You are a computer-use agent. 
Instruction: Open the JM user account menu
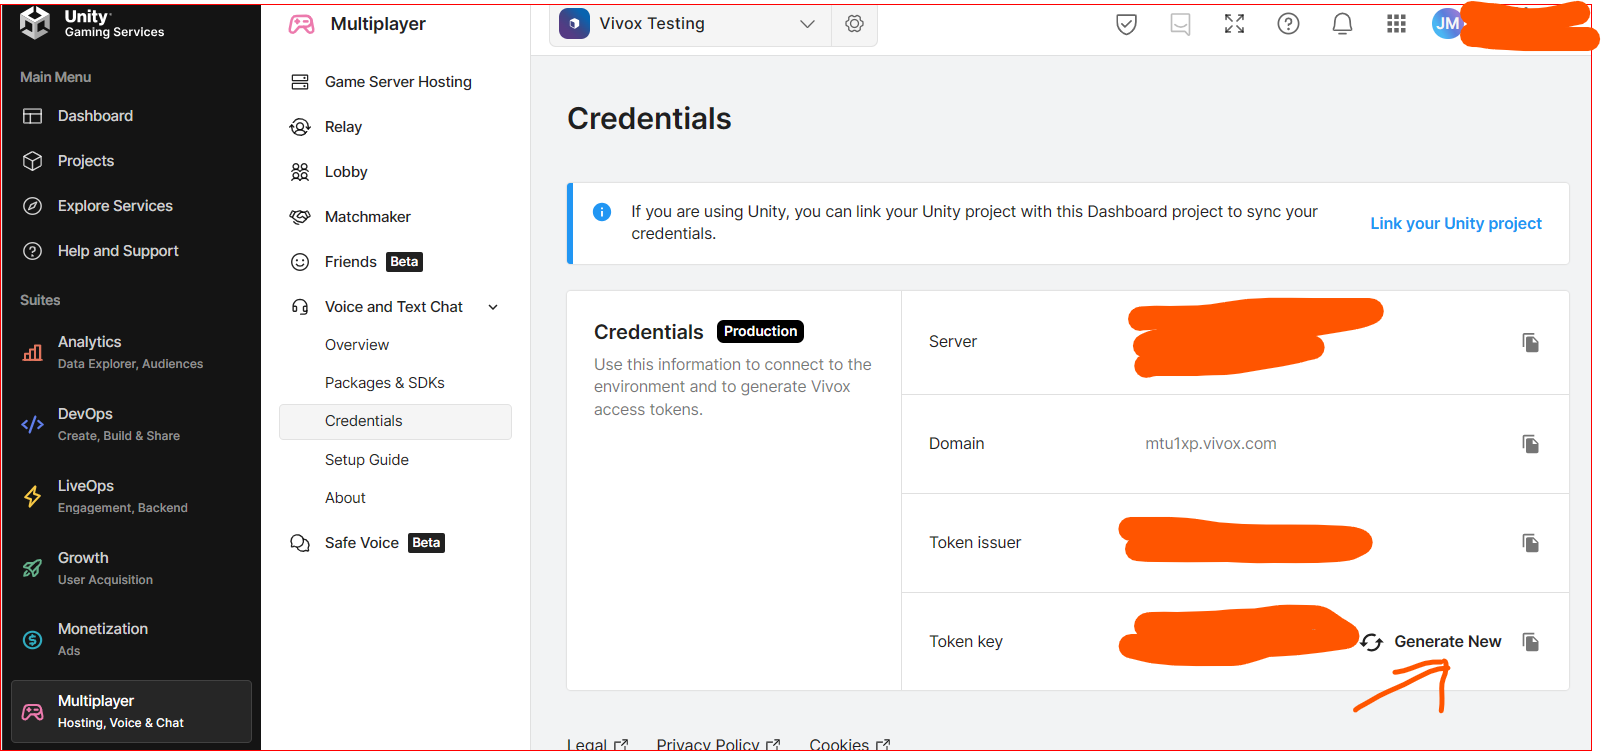click(x=1448, y=24)
